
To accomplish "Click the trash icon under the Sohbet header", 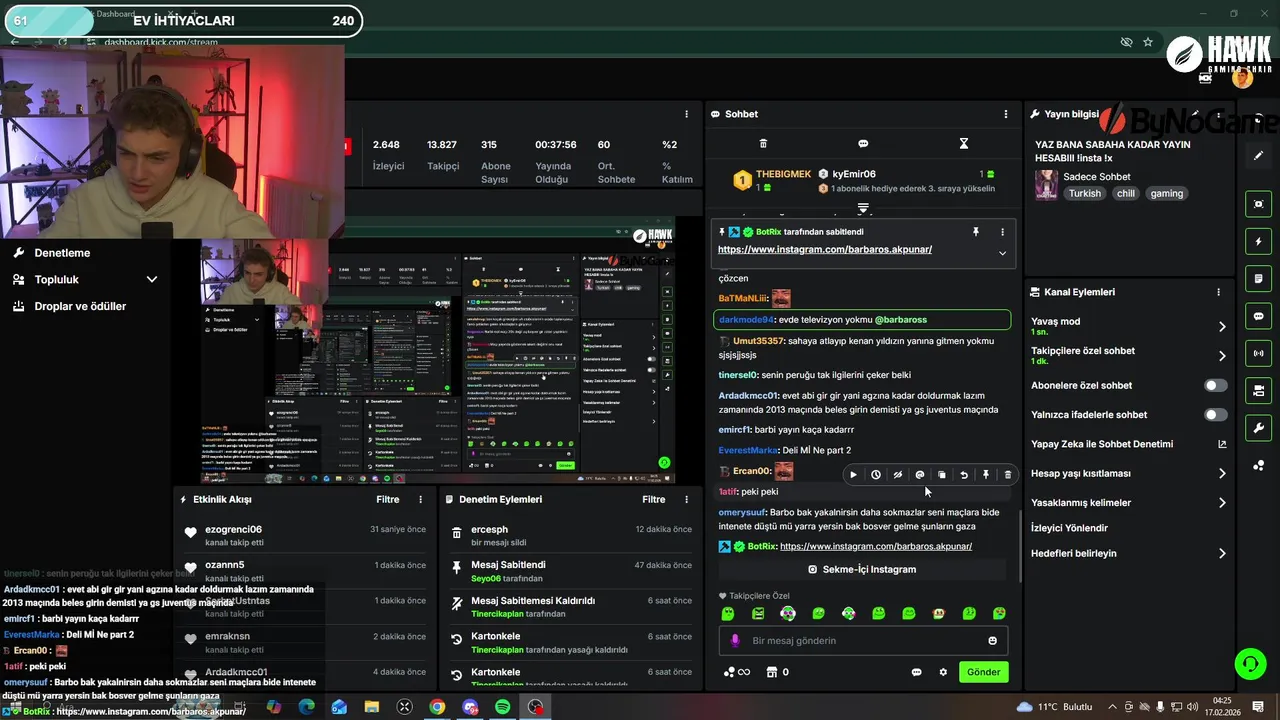I will tap(763, 144).
